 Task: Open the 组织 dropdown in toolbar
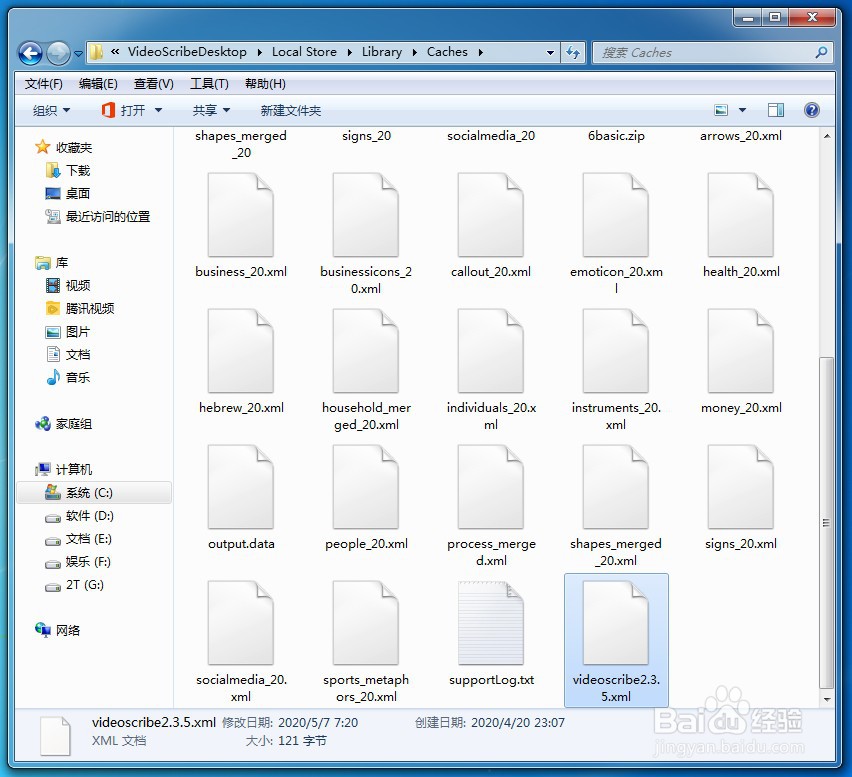[x=52, y=110]
